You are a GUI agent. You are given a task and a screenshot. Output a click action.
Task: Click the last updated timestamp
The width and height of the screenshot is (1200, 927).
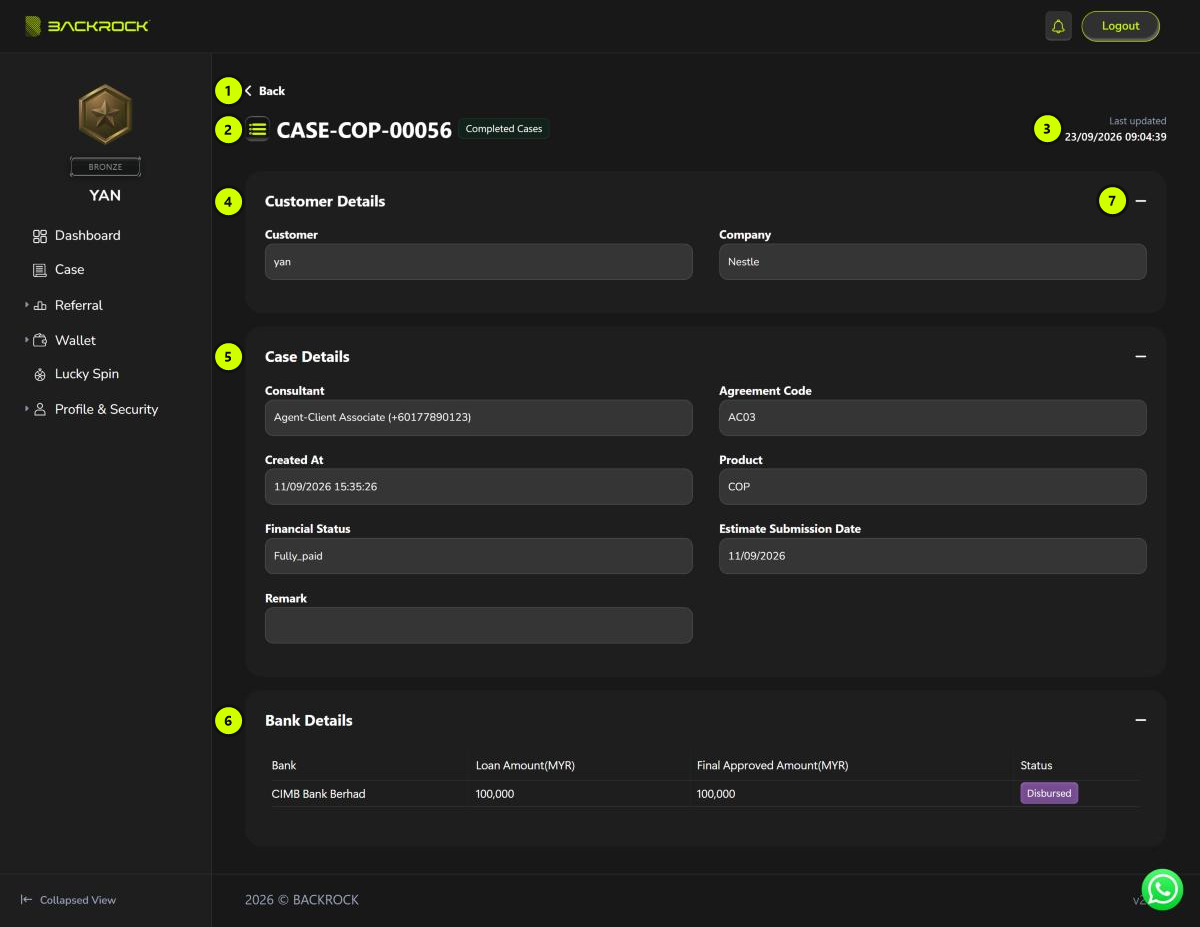(x=1115, y=137)
